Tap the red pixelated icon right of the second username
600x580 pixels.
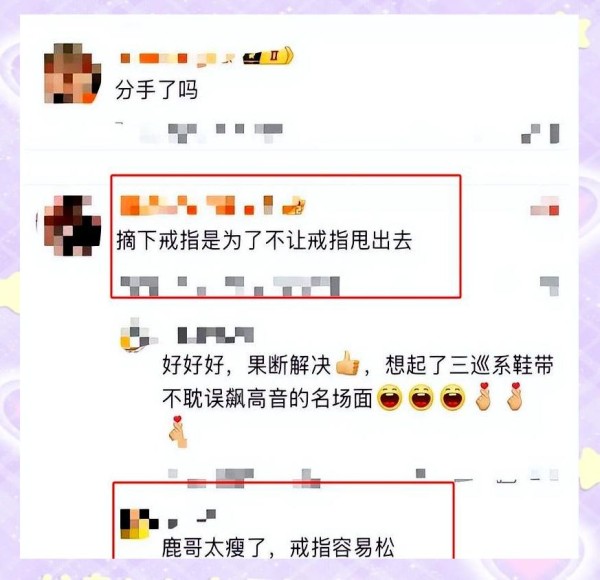tap(545, 206)
